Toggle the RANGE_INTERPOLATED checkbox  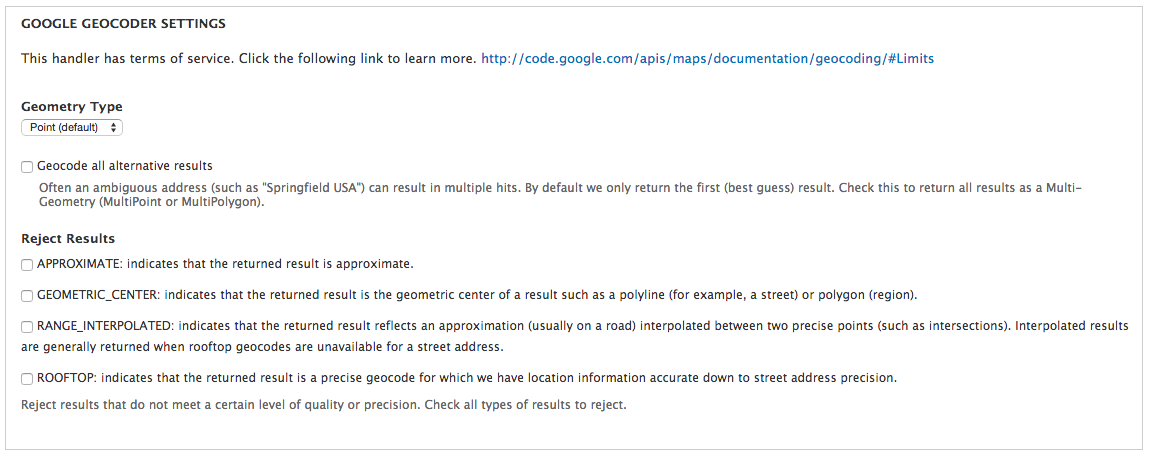pos(27,327)
